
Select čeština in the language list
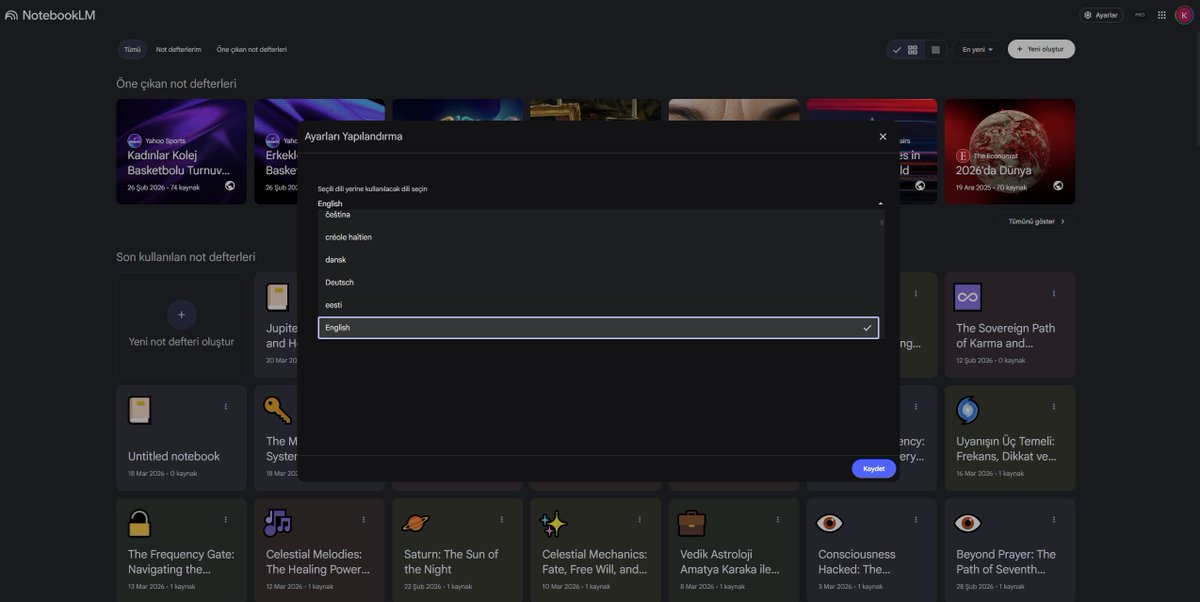598,215
